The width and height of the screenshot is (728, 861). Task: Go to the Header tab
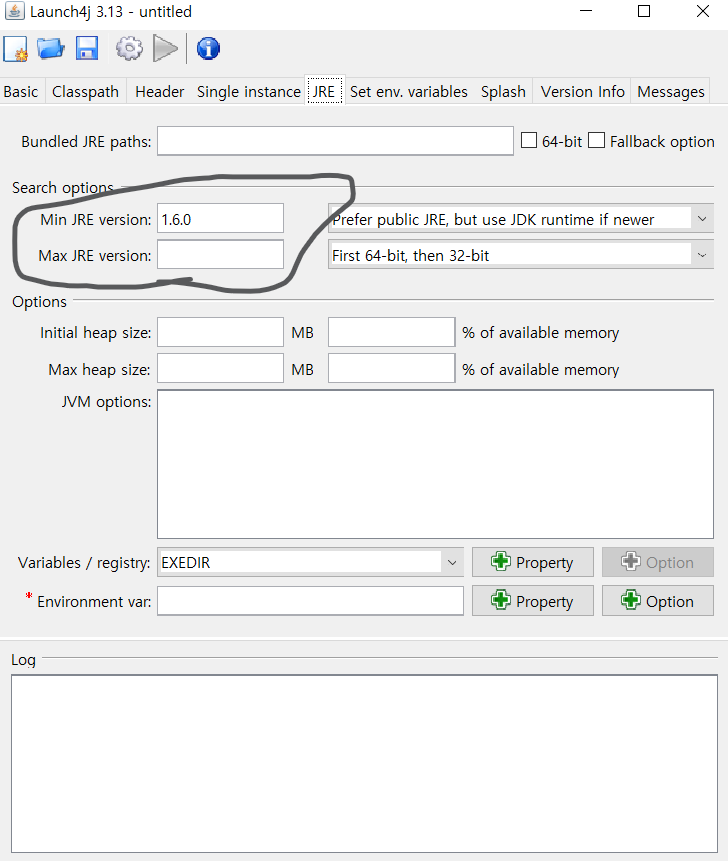[159, 92]
